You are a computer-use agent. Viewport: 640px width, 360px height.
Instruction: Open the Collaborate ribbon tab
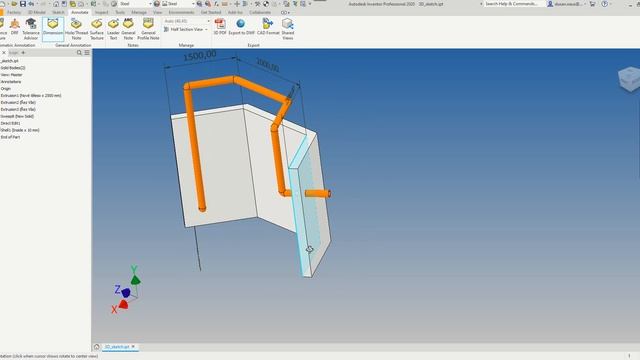coord(260,13)
